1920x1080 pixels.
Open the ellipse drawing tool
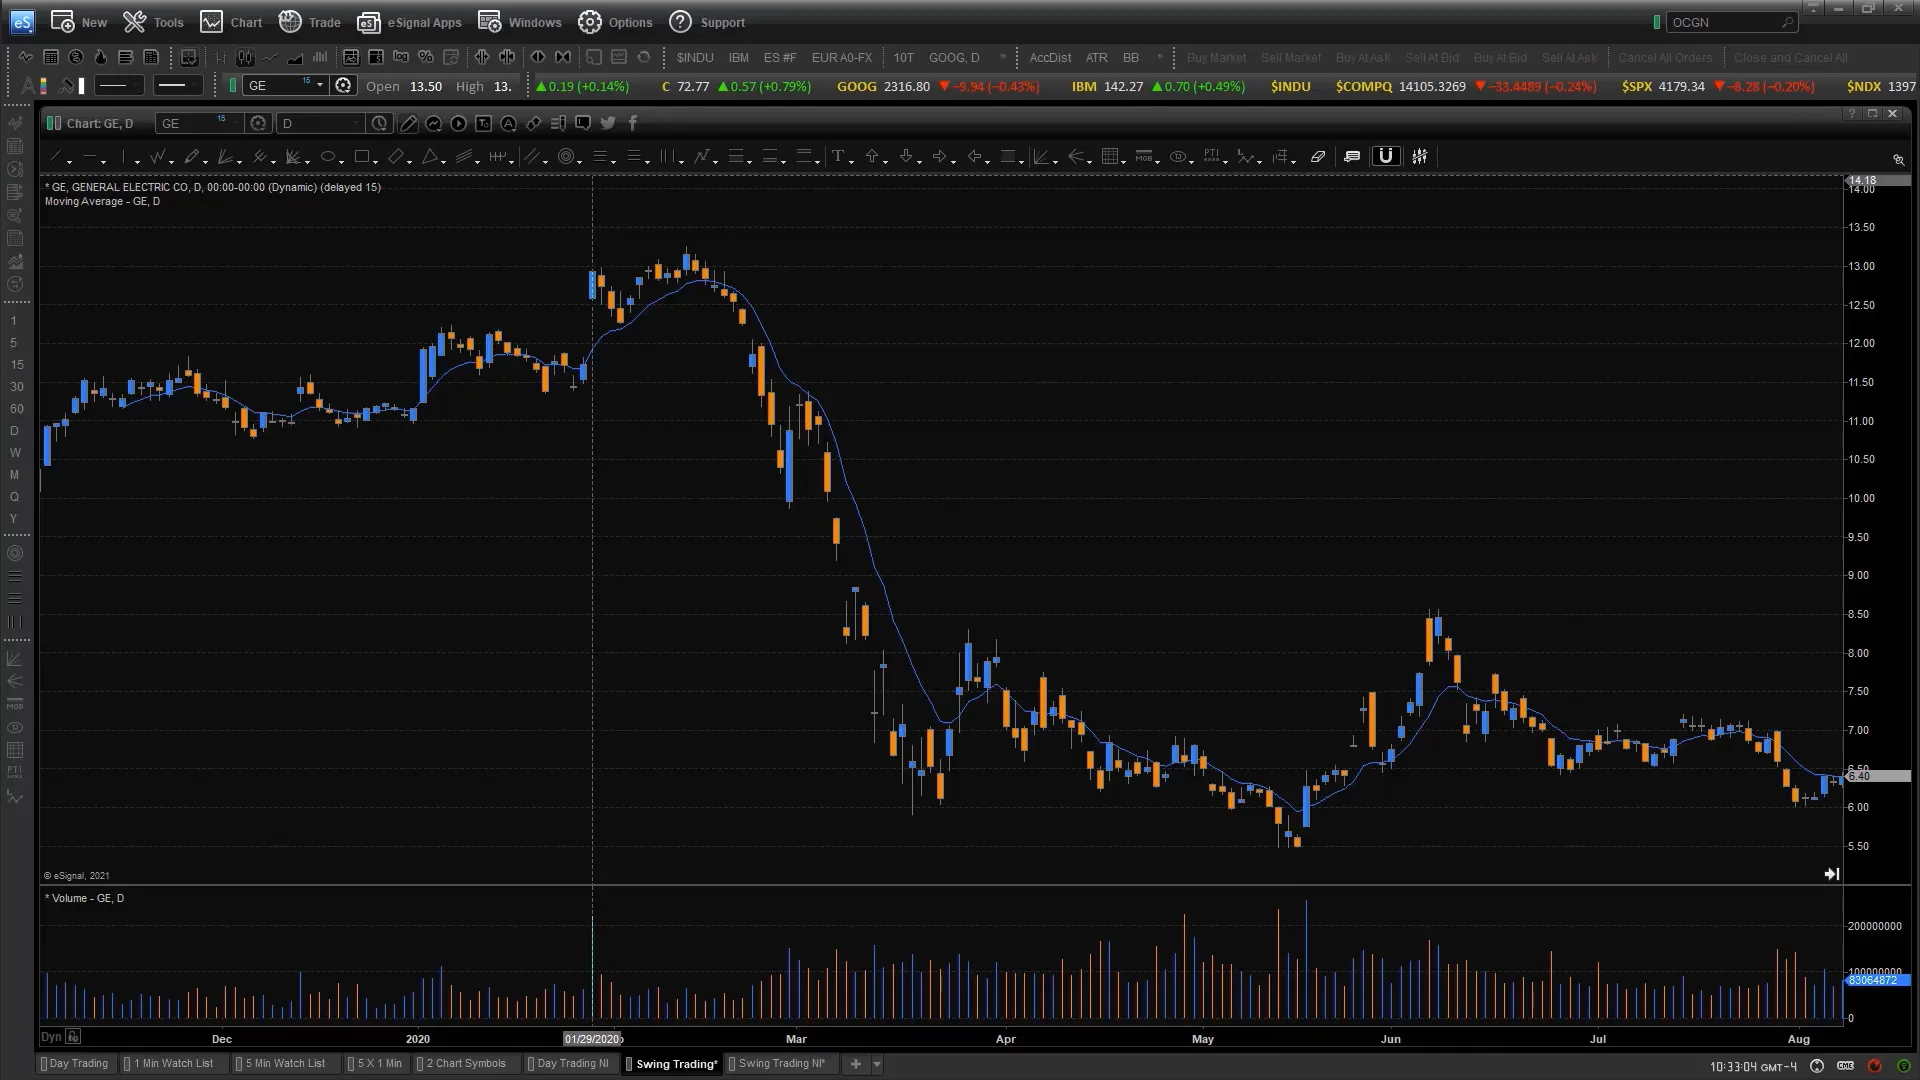(329, 157)
